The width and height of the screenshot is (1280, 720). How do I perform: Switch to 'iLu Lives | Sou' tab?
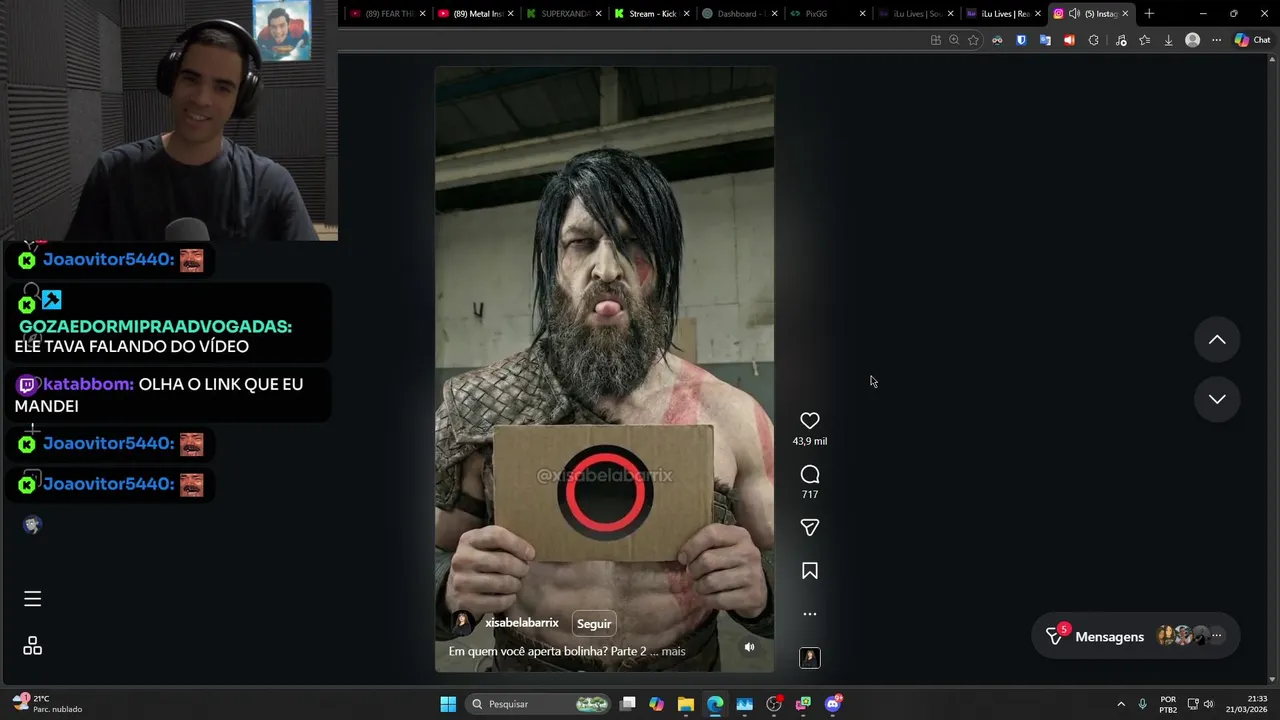916,14
